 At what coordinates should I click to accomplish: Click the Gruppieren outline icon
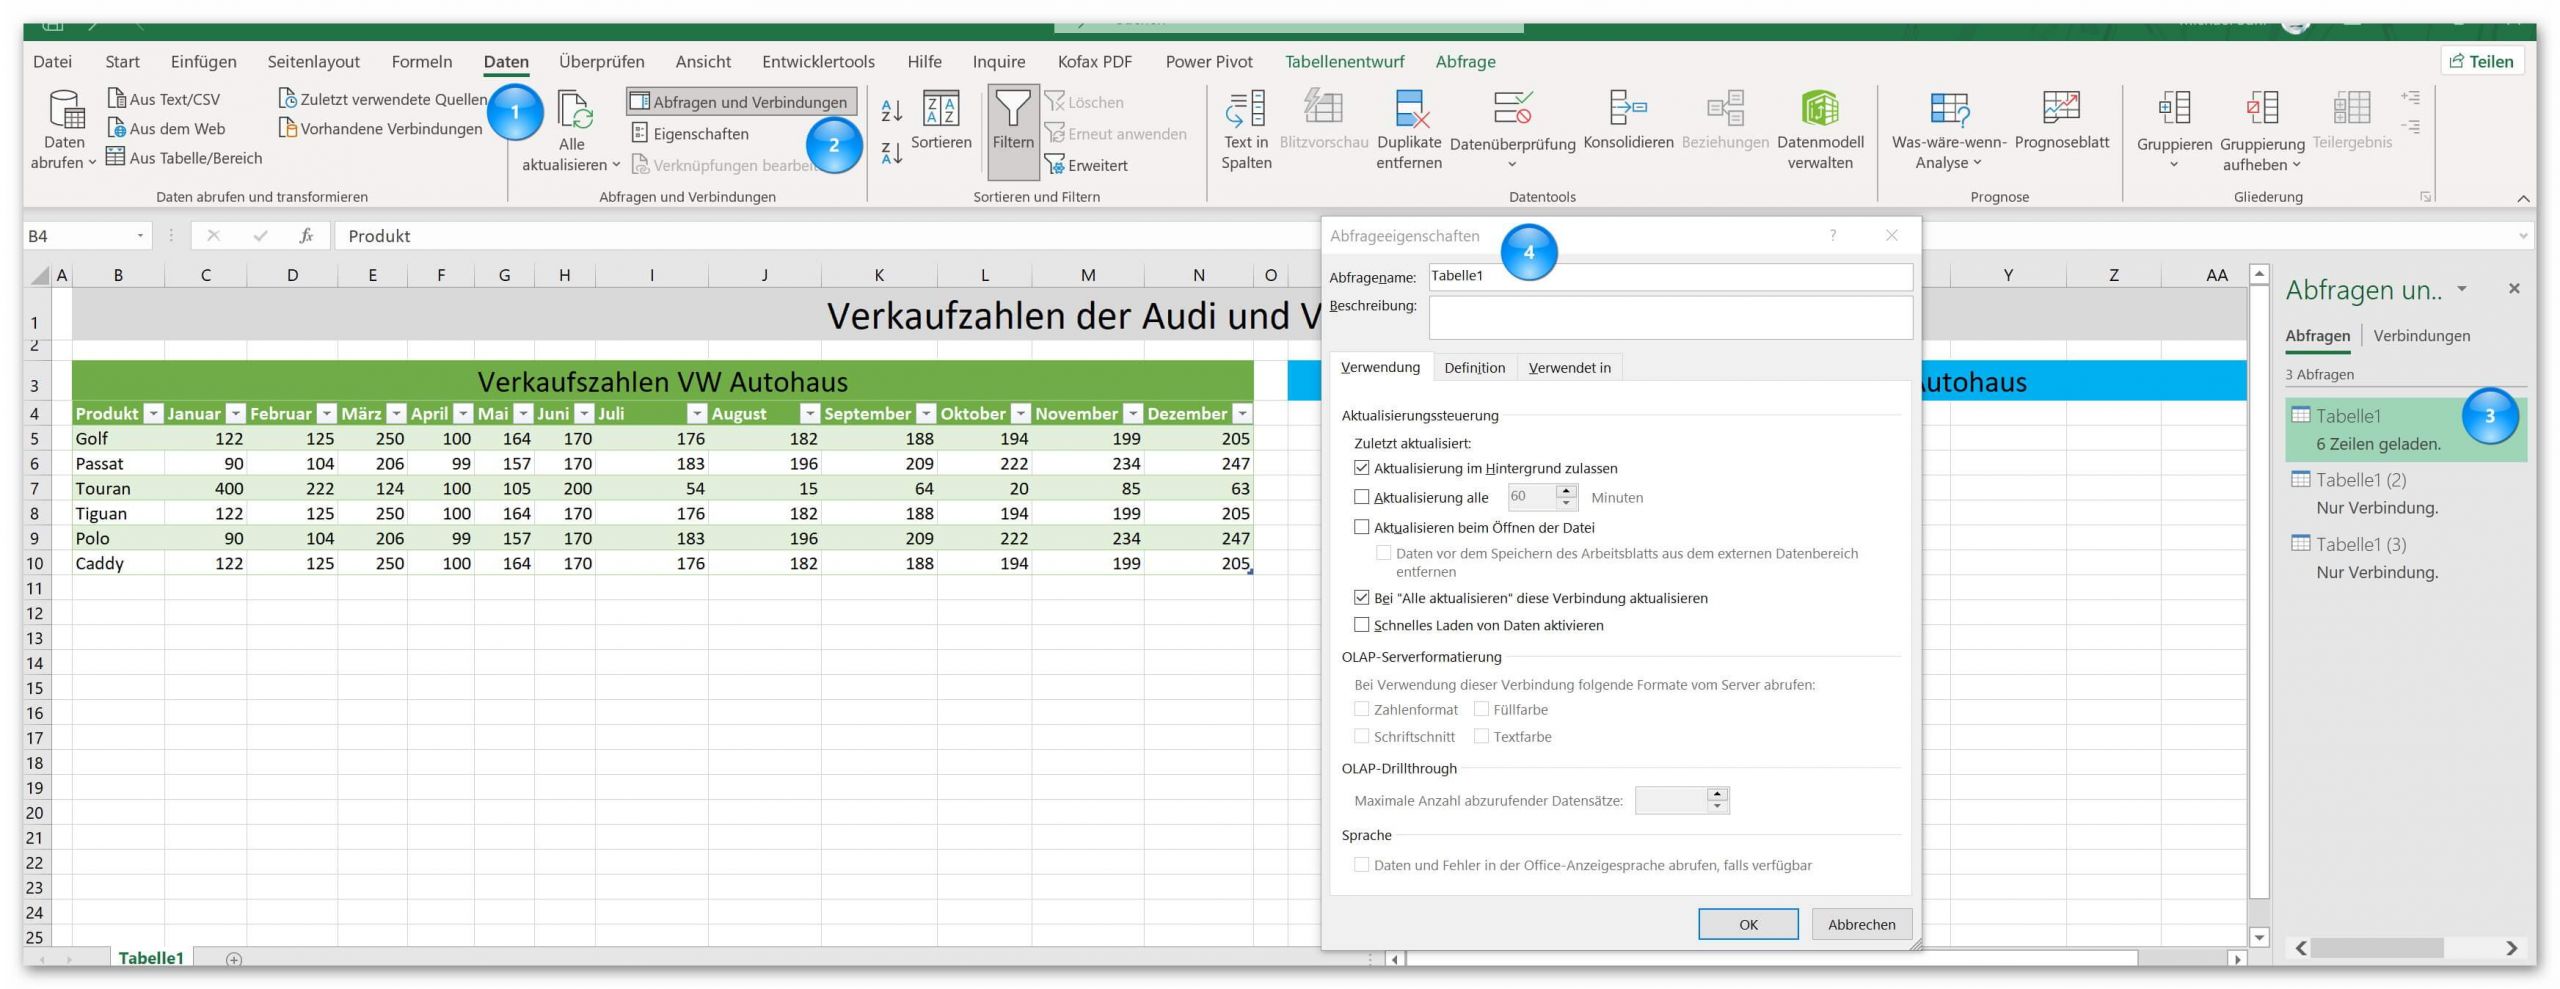2174,108
